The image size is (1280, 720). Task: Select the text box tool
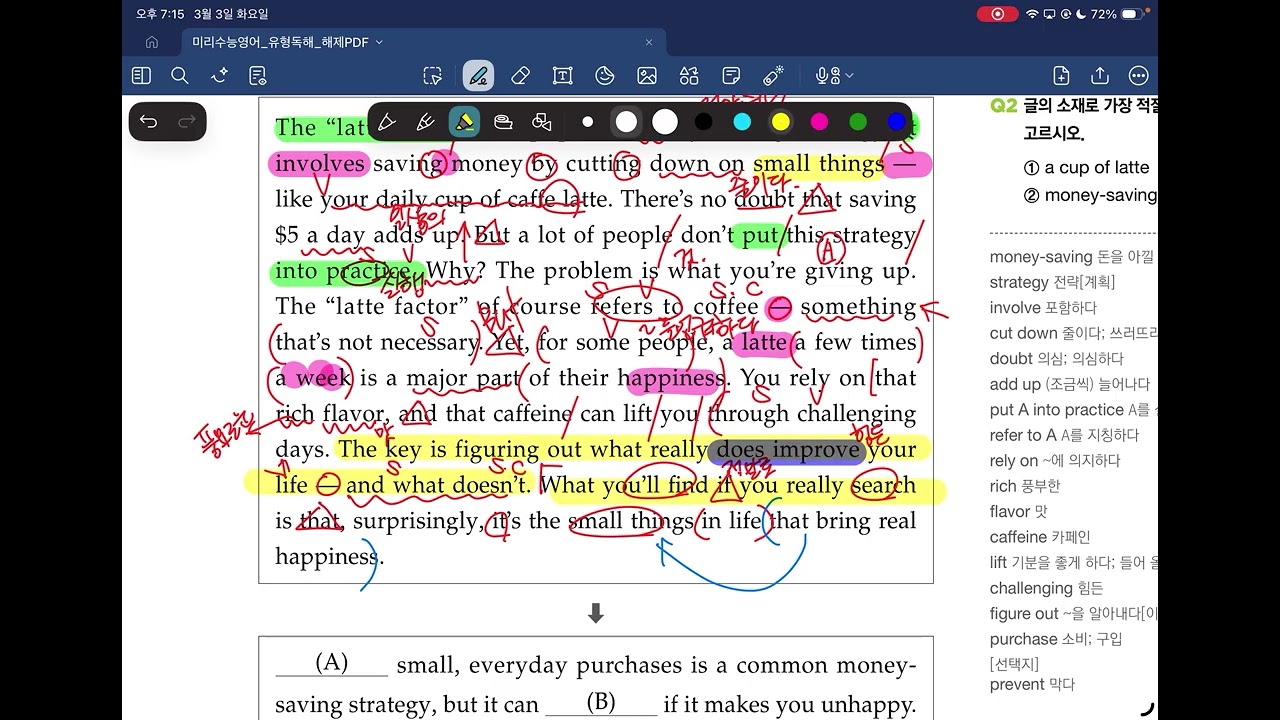coord(562,75)
